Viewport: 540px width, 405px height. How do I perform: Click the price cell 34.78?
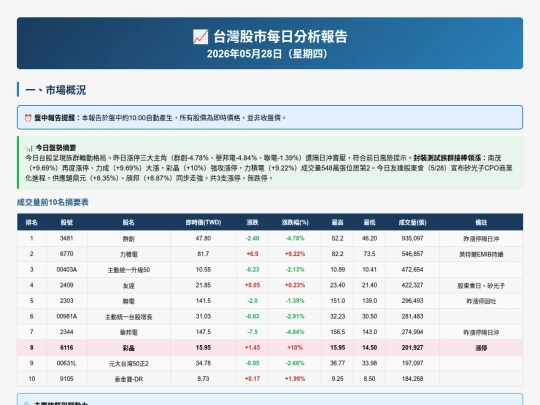[x=204, y=363]
